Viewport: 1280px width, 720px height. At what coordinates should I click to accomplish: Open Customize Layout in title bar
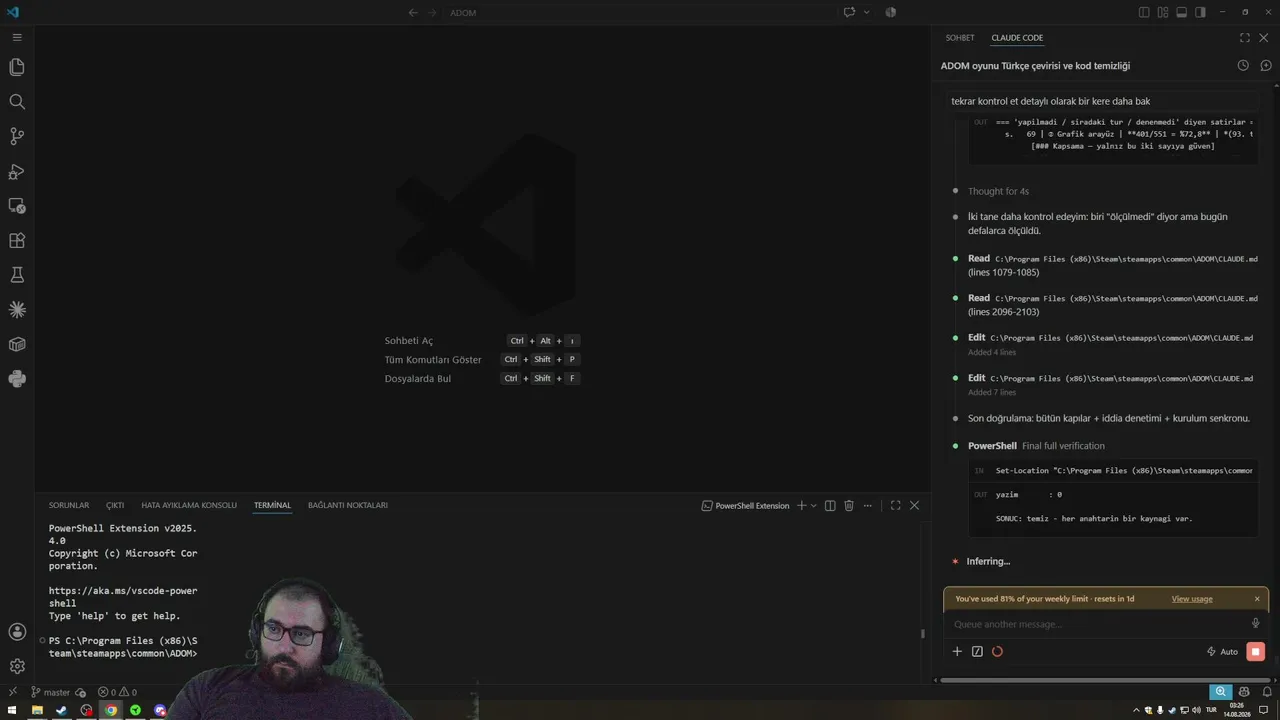click(1163, 12)
